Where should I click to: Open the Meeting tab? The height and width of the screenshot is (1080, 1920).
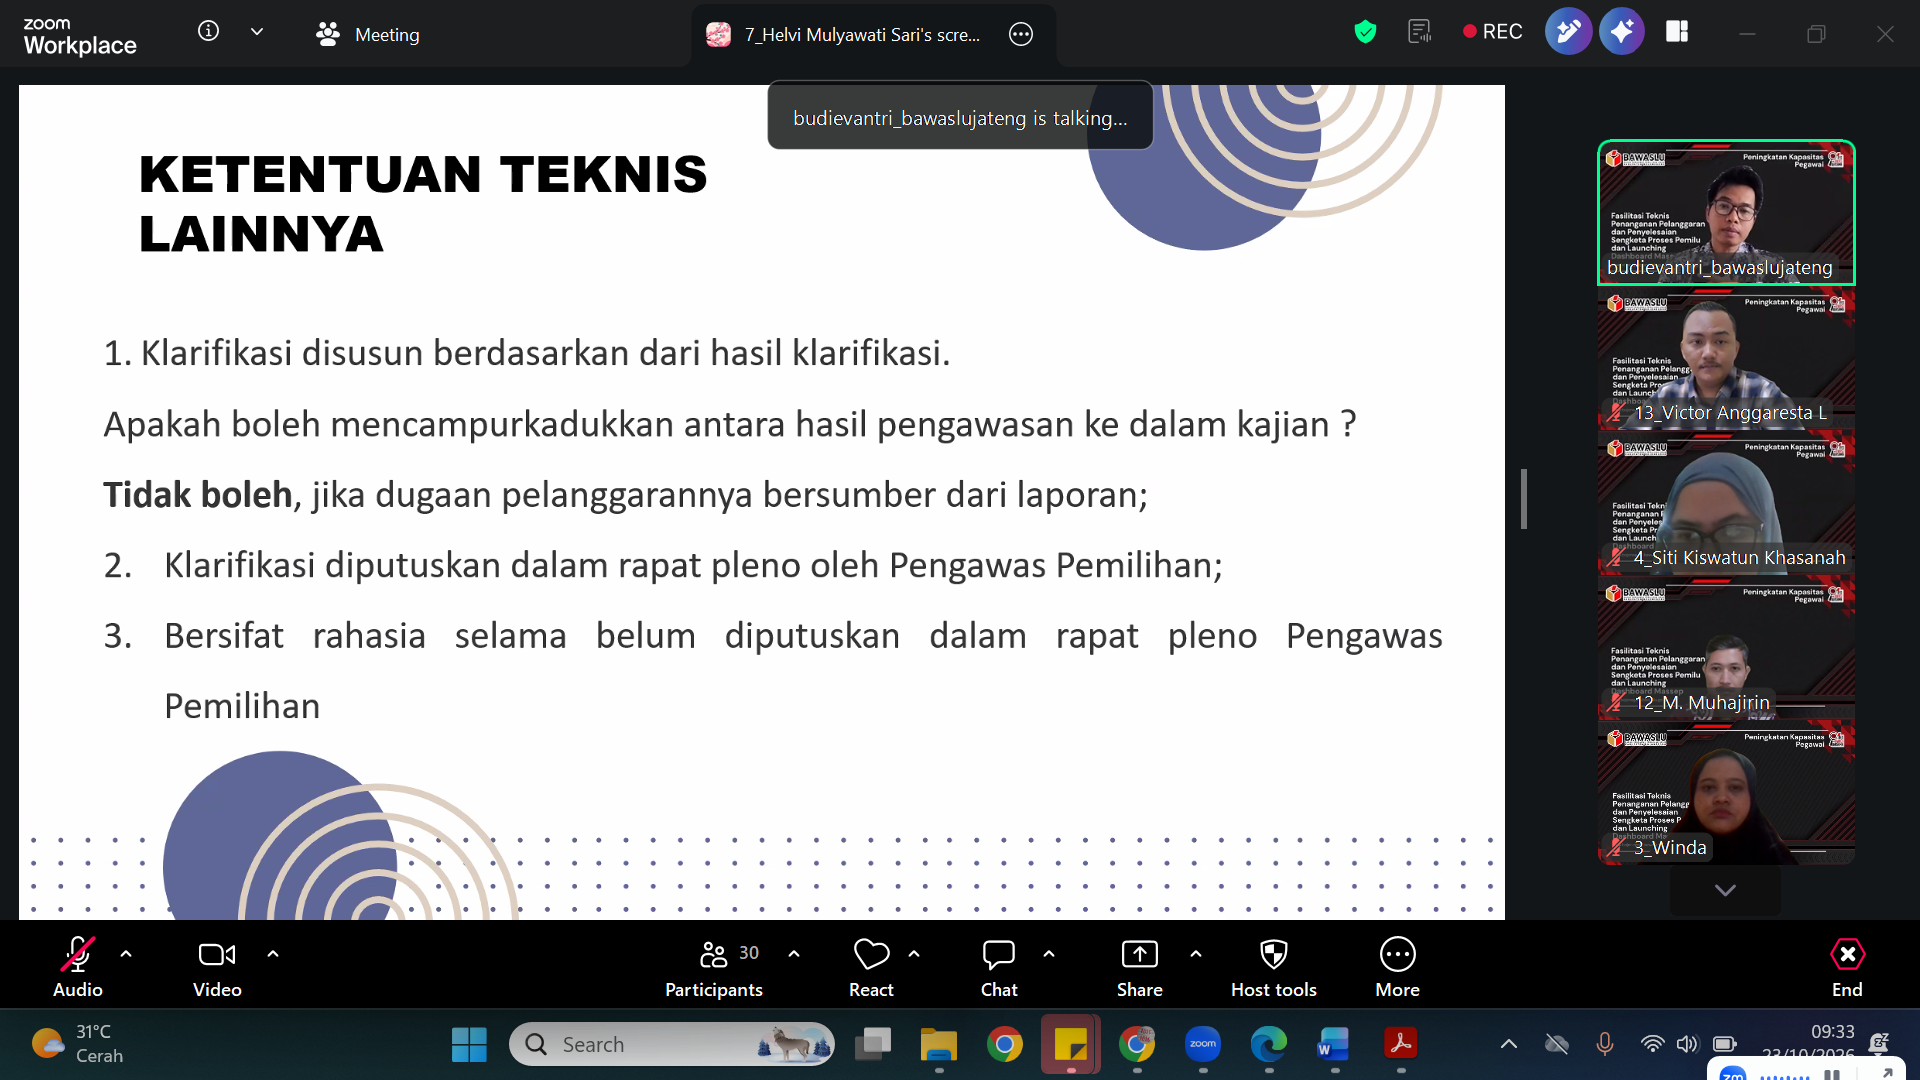[x=368, y=34]
